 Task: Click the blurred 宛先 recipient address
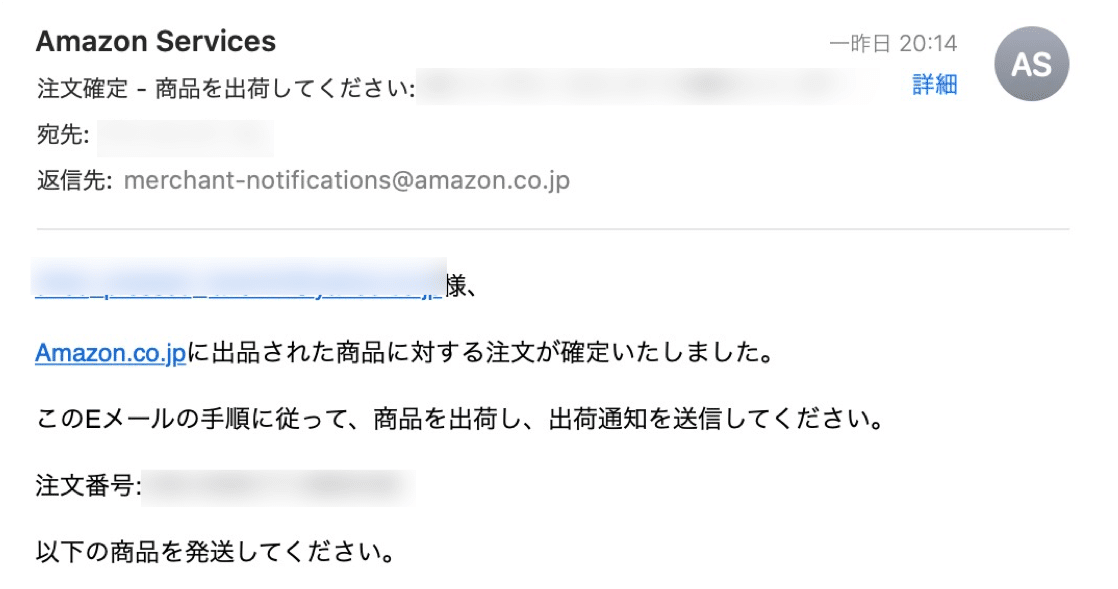coord(185,138)
